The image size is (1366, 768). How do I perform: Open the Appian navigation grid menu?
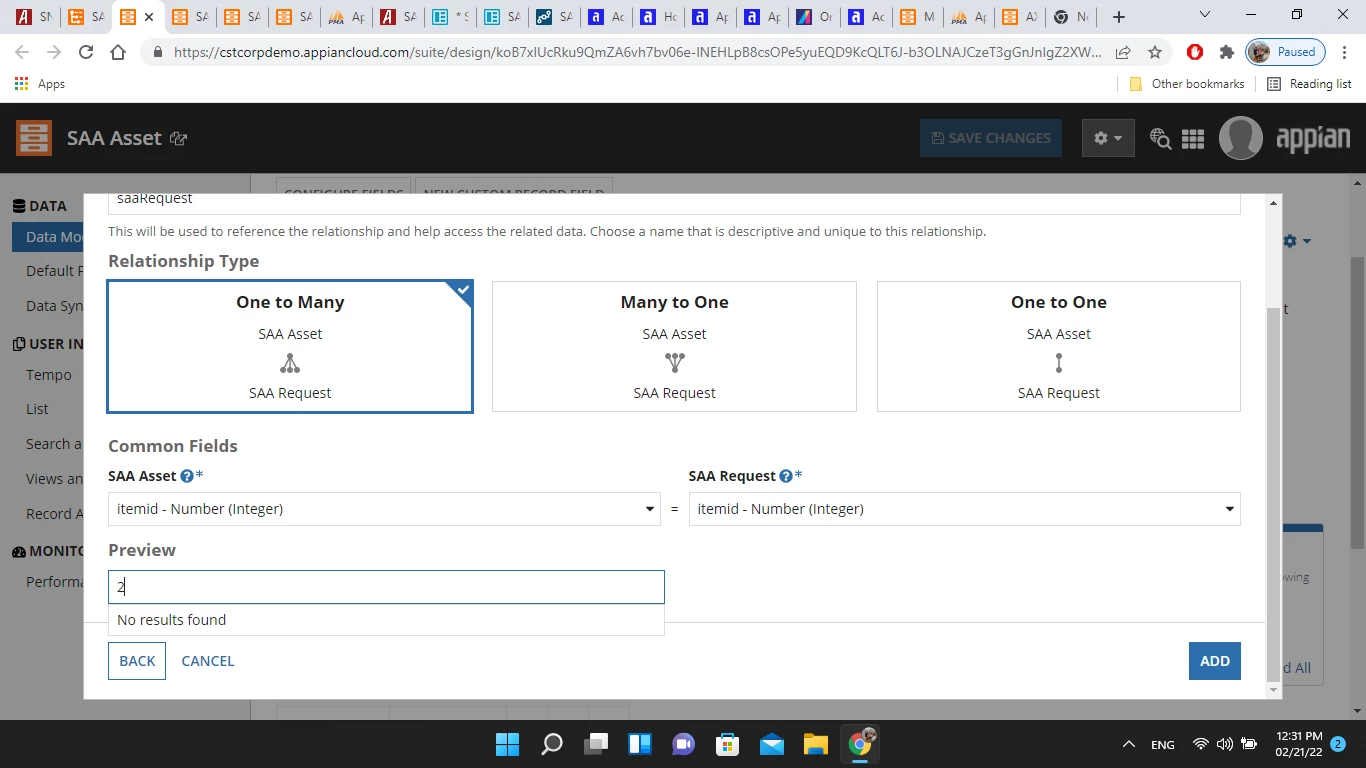1193,139
